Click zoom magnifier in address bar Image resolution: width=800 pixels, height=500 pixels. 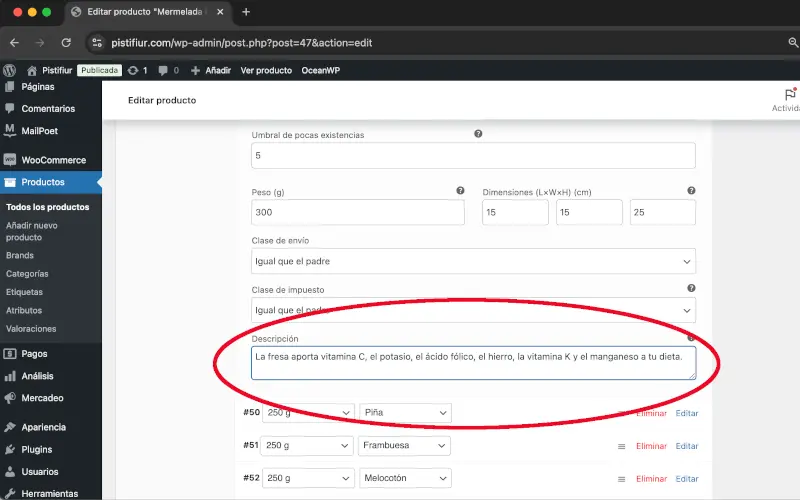793,43
